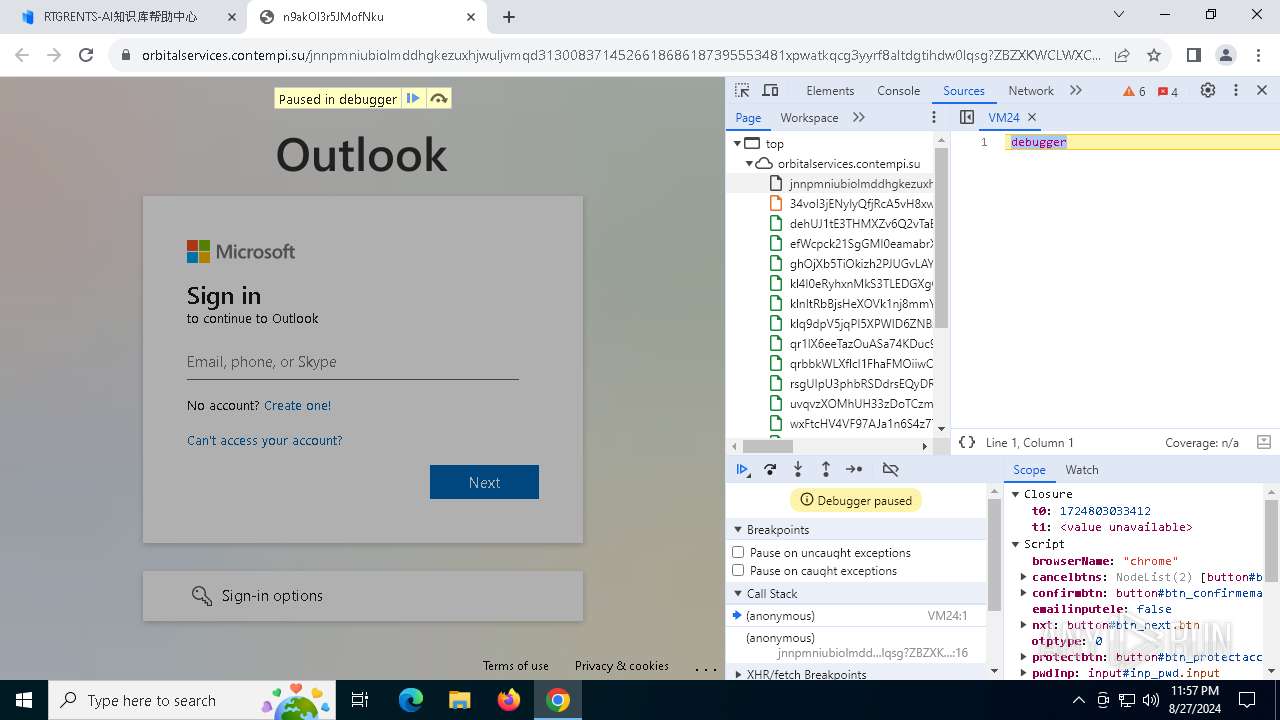Open DevTools customize menu (three dots)

tap(1236, 90)
